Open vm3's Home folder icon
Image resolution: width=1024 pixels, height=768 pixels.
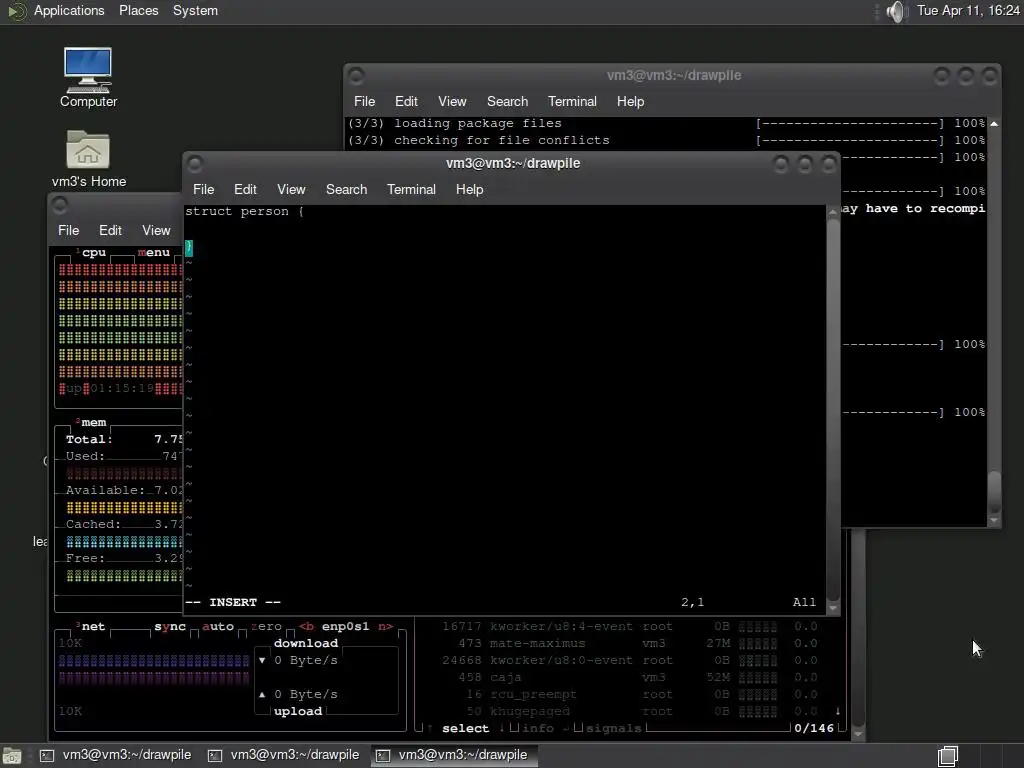coord(88,159)
